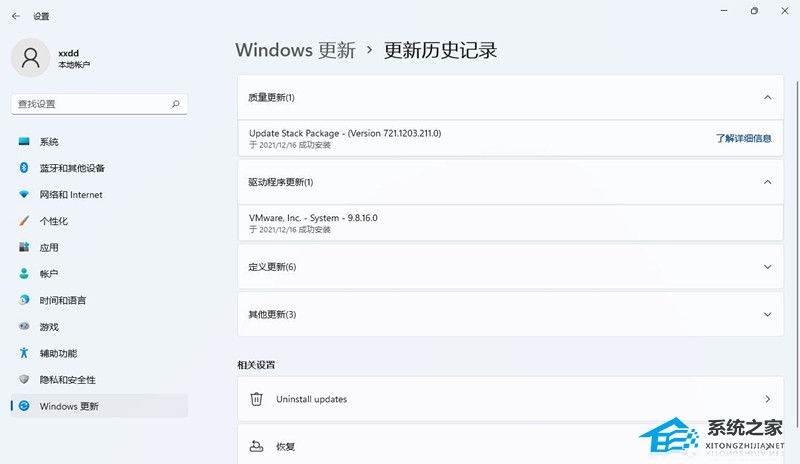Expand the 其他更新(3) section
800x464 pixels.
(x=767, y=314)
